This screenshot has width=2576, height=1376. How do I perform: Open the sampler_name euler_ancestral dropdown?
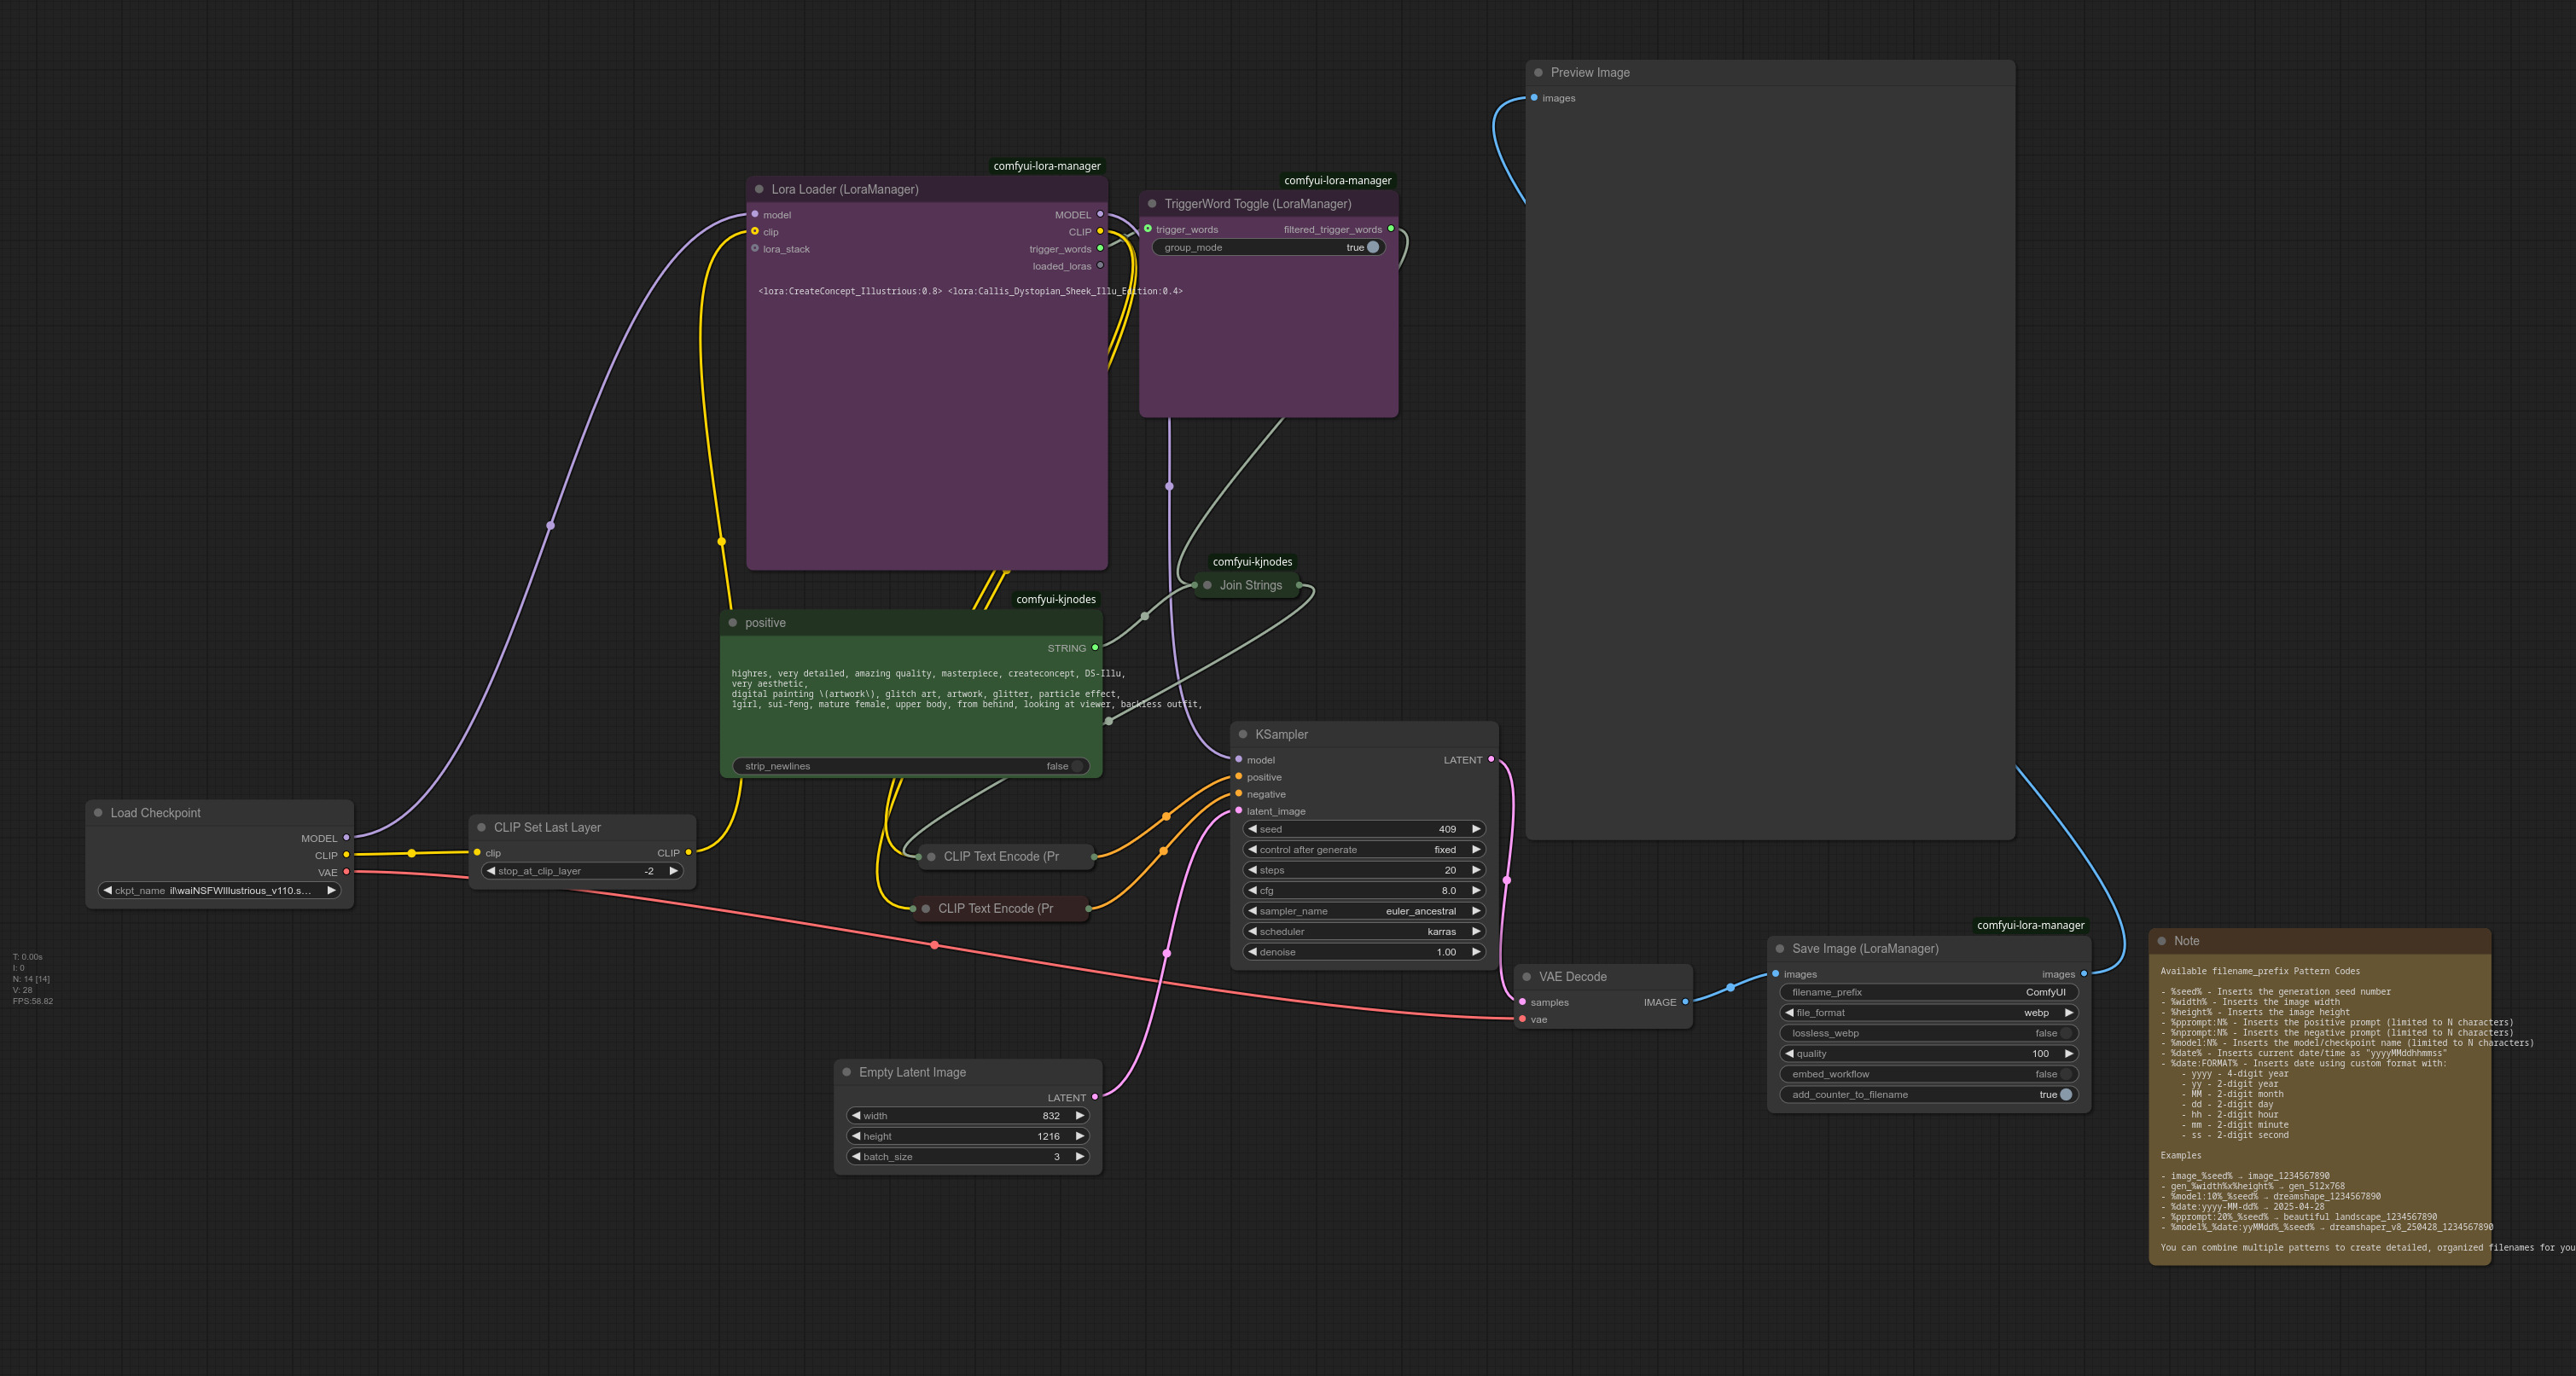point(1363,911)
